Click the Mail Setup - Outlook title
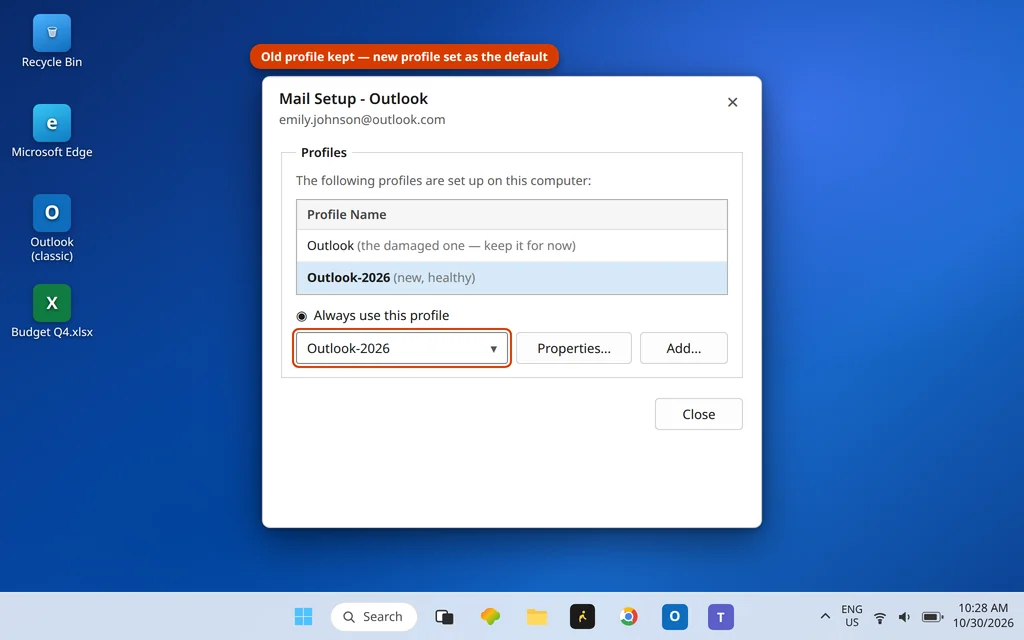 (353, 99)
